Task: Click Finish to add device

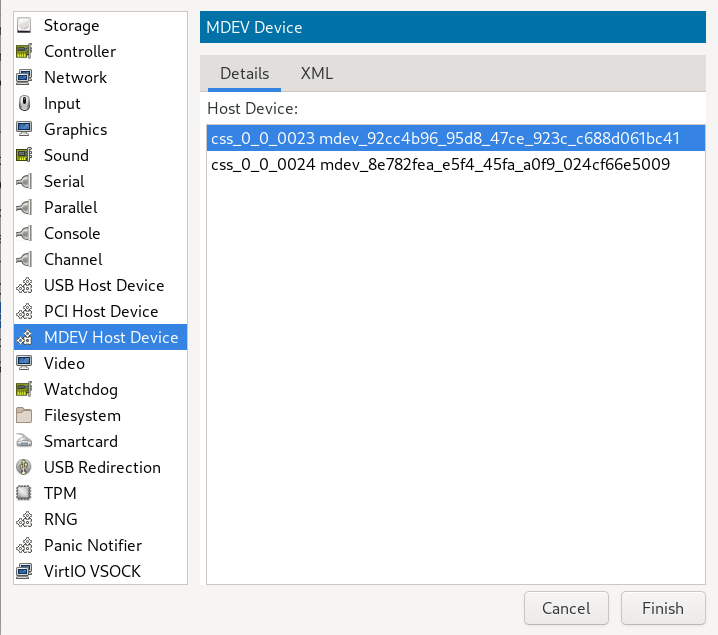Action: point(663,608)
